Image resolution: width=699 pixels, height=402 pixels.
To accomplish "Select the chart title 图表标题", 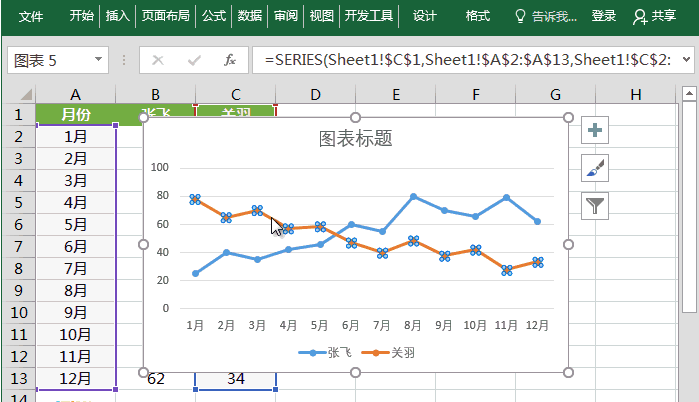I will 355,139.
